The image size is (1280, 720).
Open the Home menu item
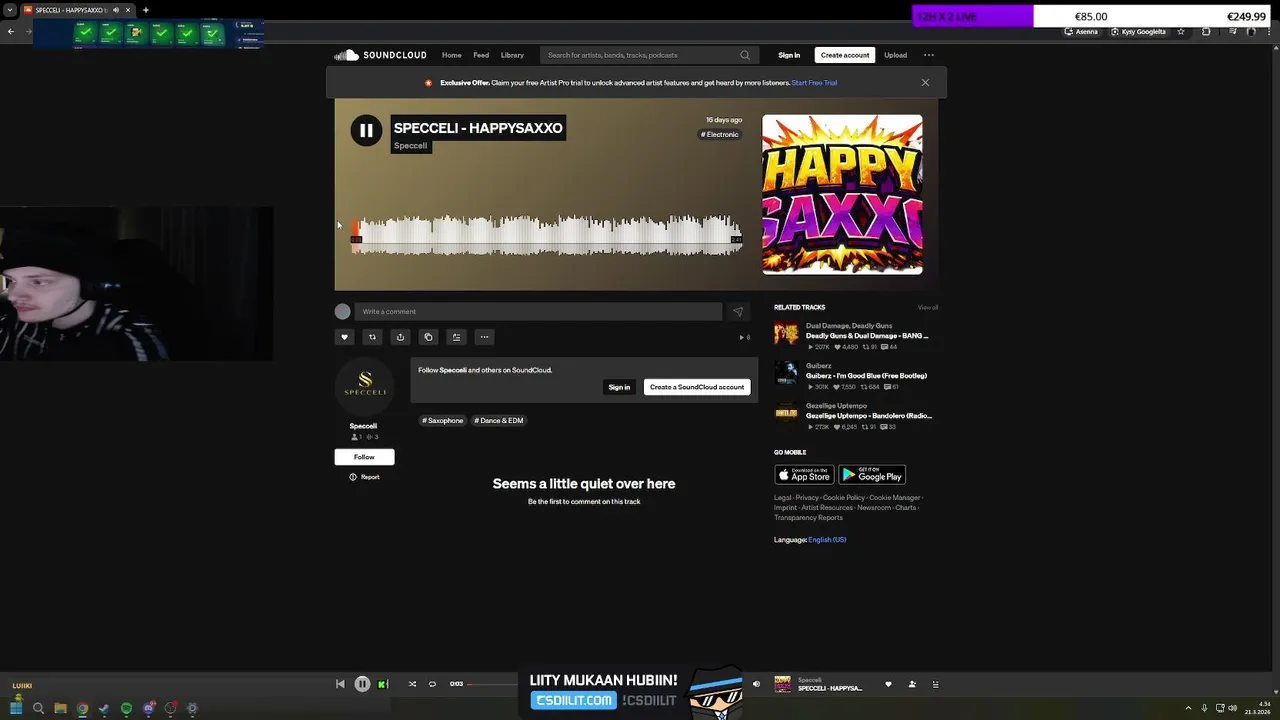pyautogui.click(x=452, y=55)
